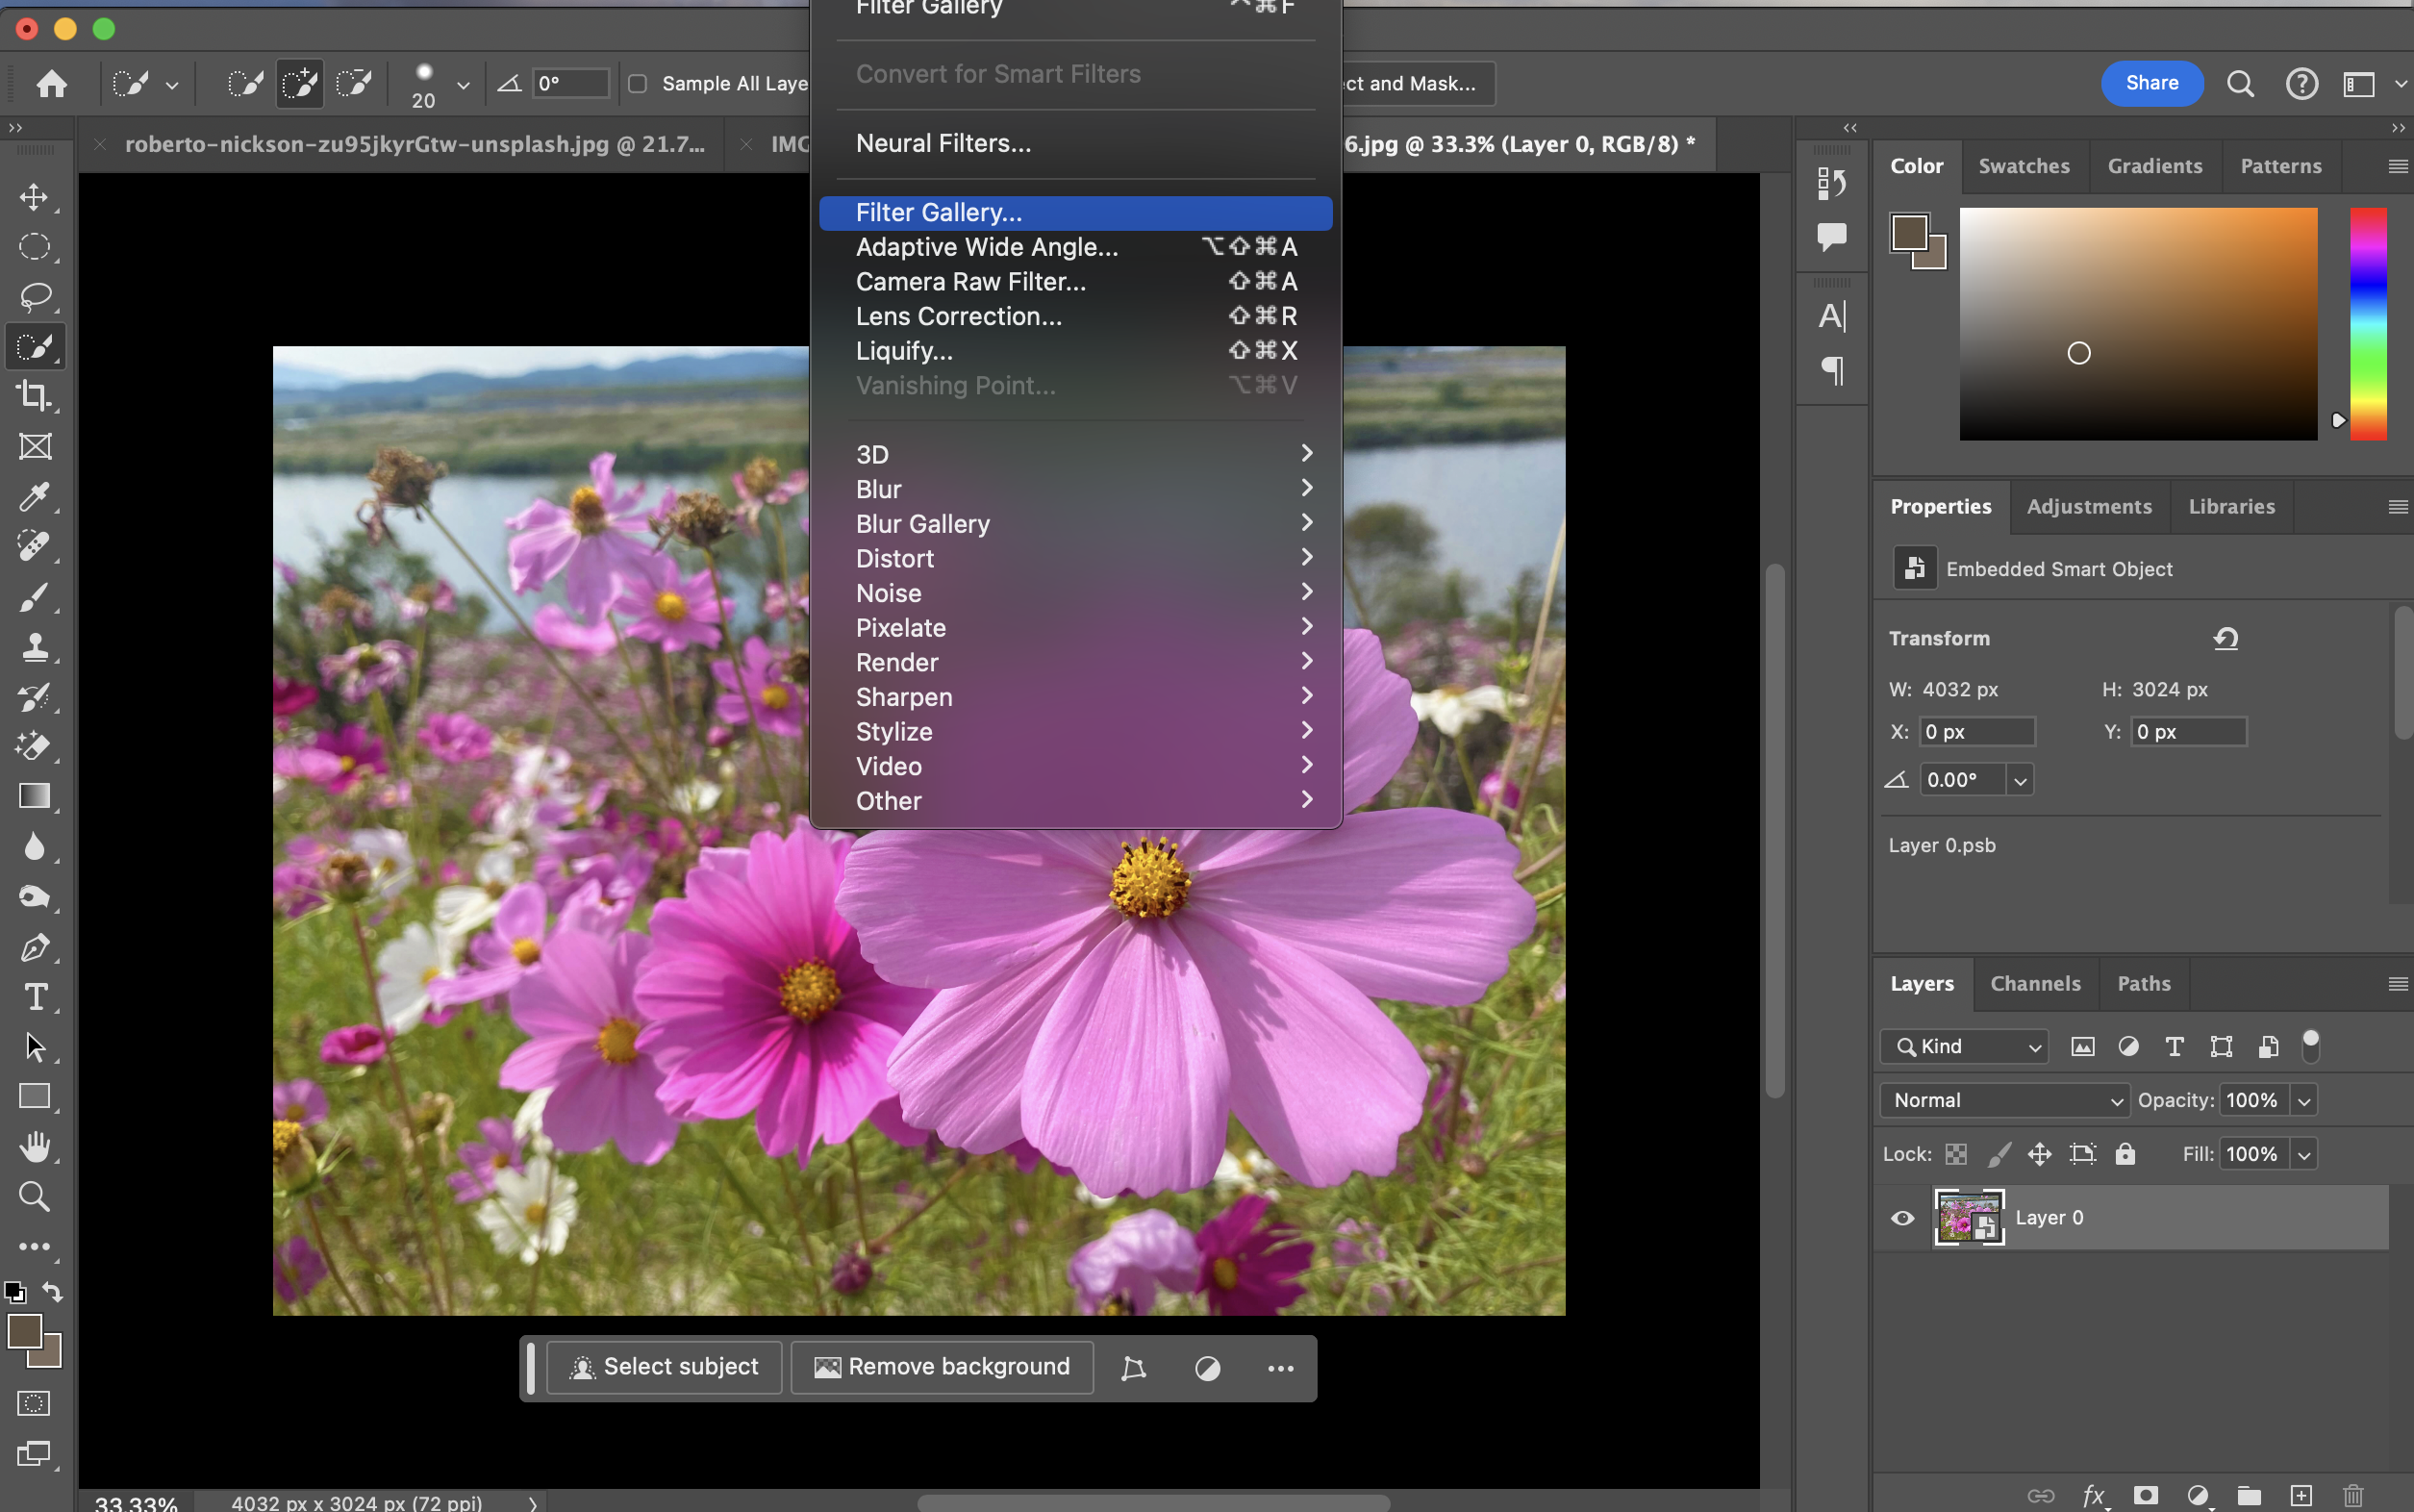Viewport: 2414px width, 1512px height.
Task: Select the Hand tool
Action: (x=34, y=1147)
